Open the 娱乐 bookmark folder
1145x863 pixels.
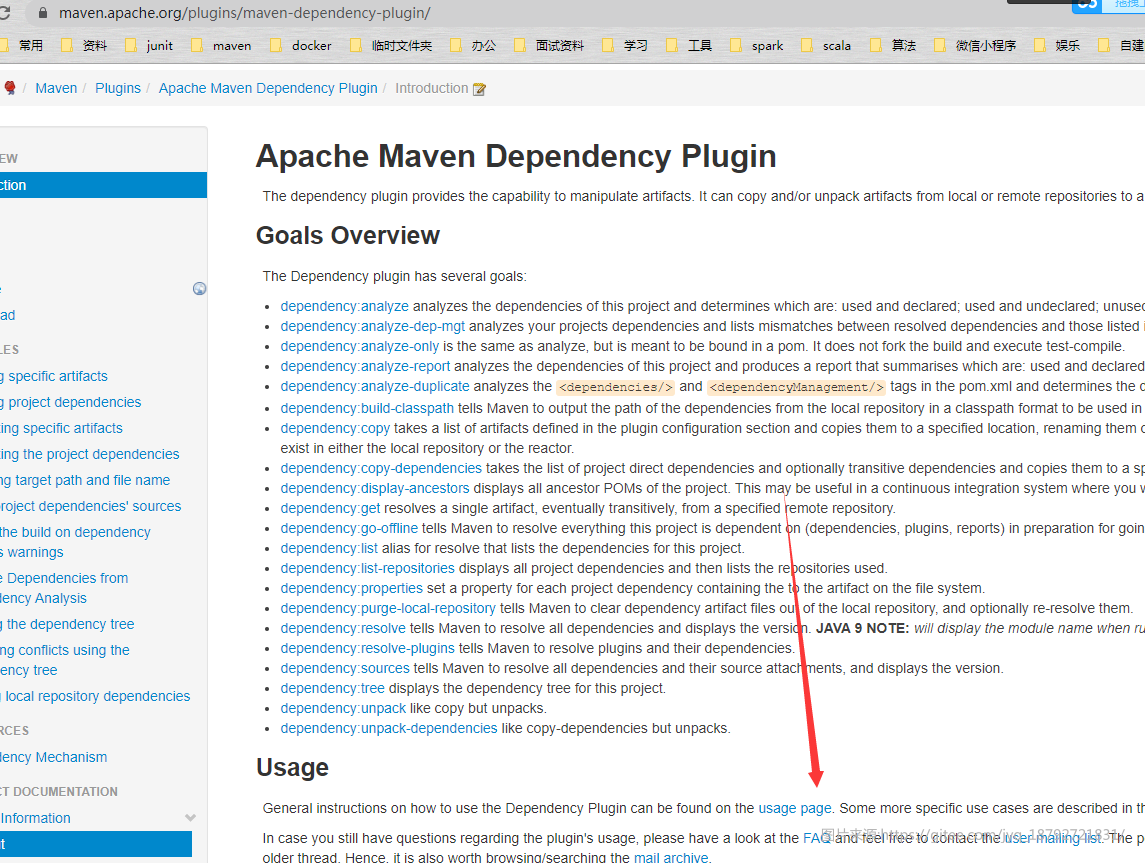(1057, 45)
